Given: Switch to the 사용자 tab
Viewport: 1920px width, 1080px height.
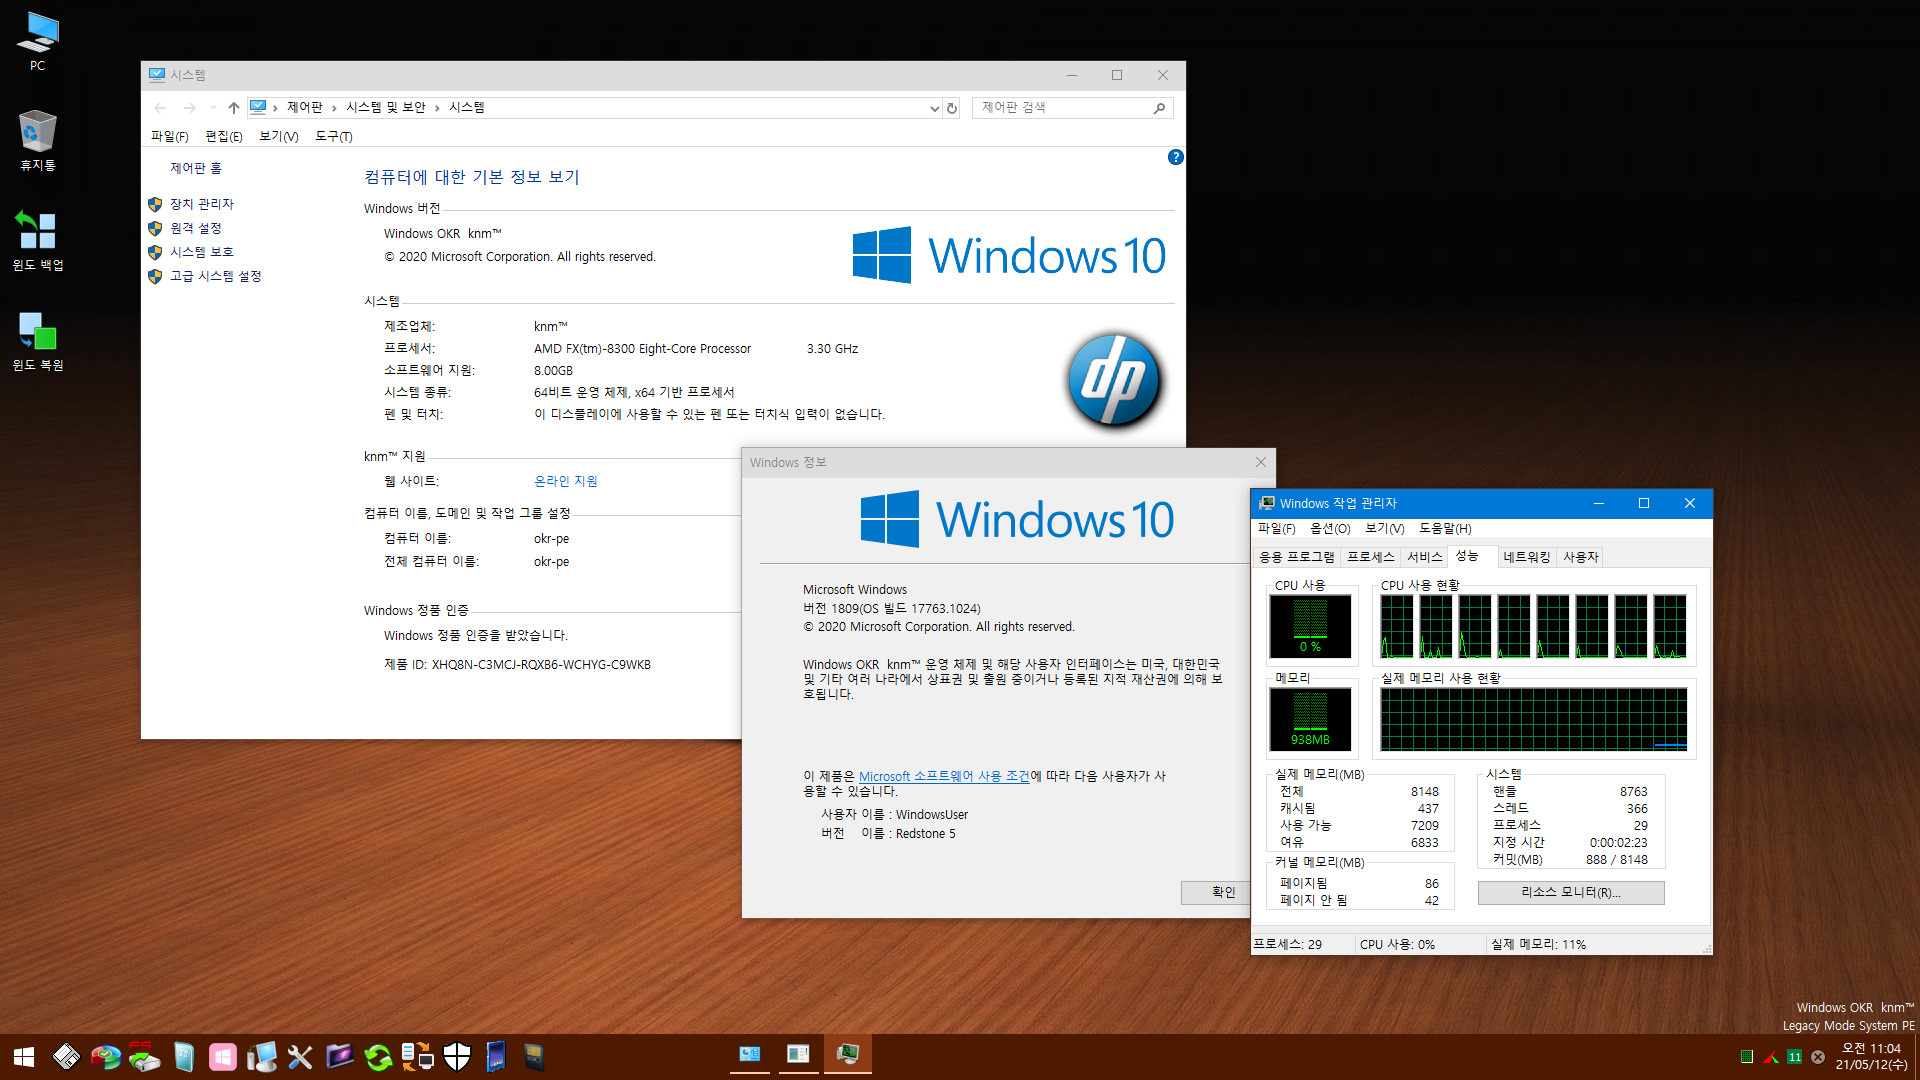Looking at the screenshot, I should [1580, 557].
